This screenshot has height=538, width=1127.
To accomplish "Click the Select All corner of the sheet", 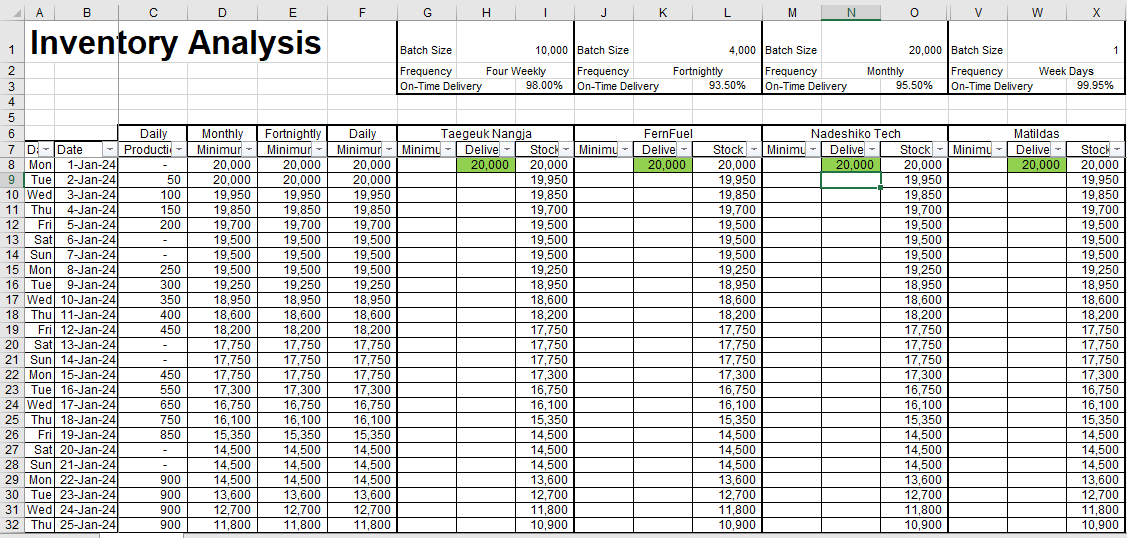I will coord(12,12).
